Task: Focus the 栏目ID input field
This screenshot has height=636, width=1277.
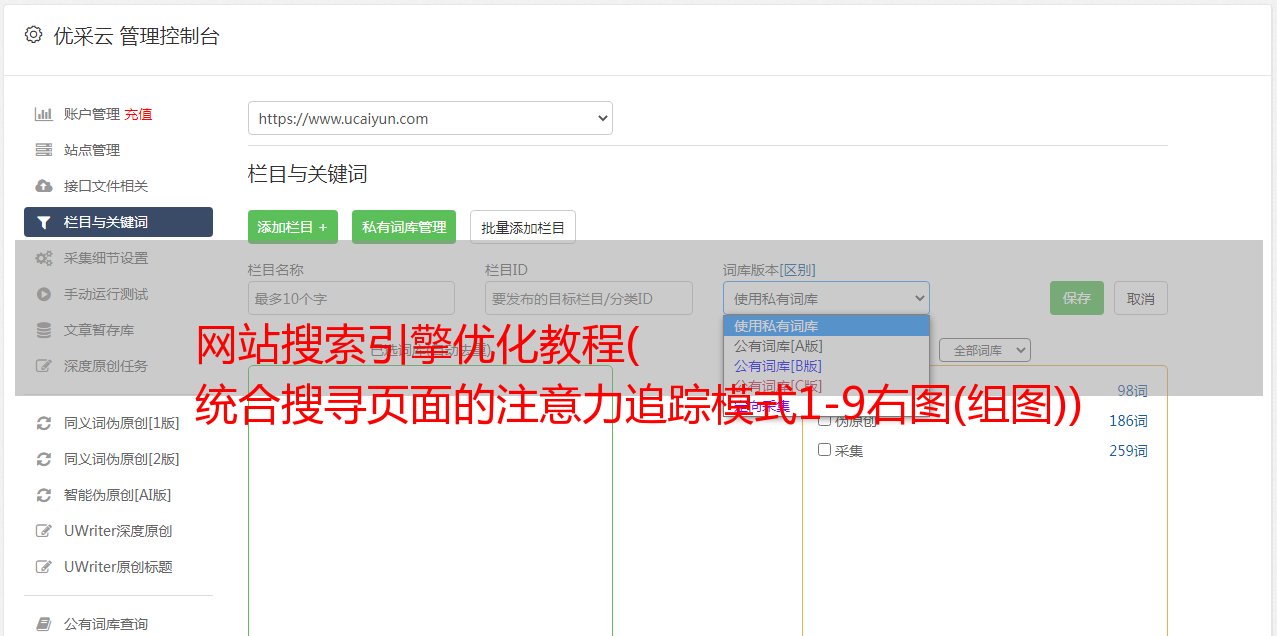Action: pyautogui.click(x=589, y=298)
